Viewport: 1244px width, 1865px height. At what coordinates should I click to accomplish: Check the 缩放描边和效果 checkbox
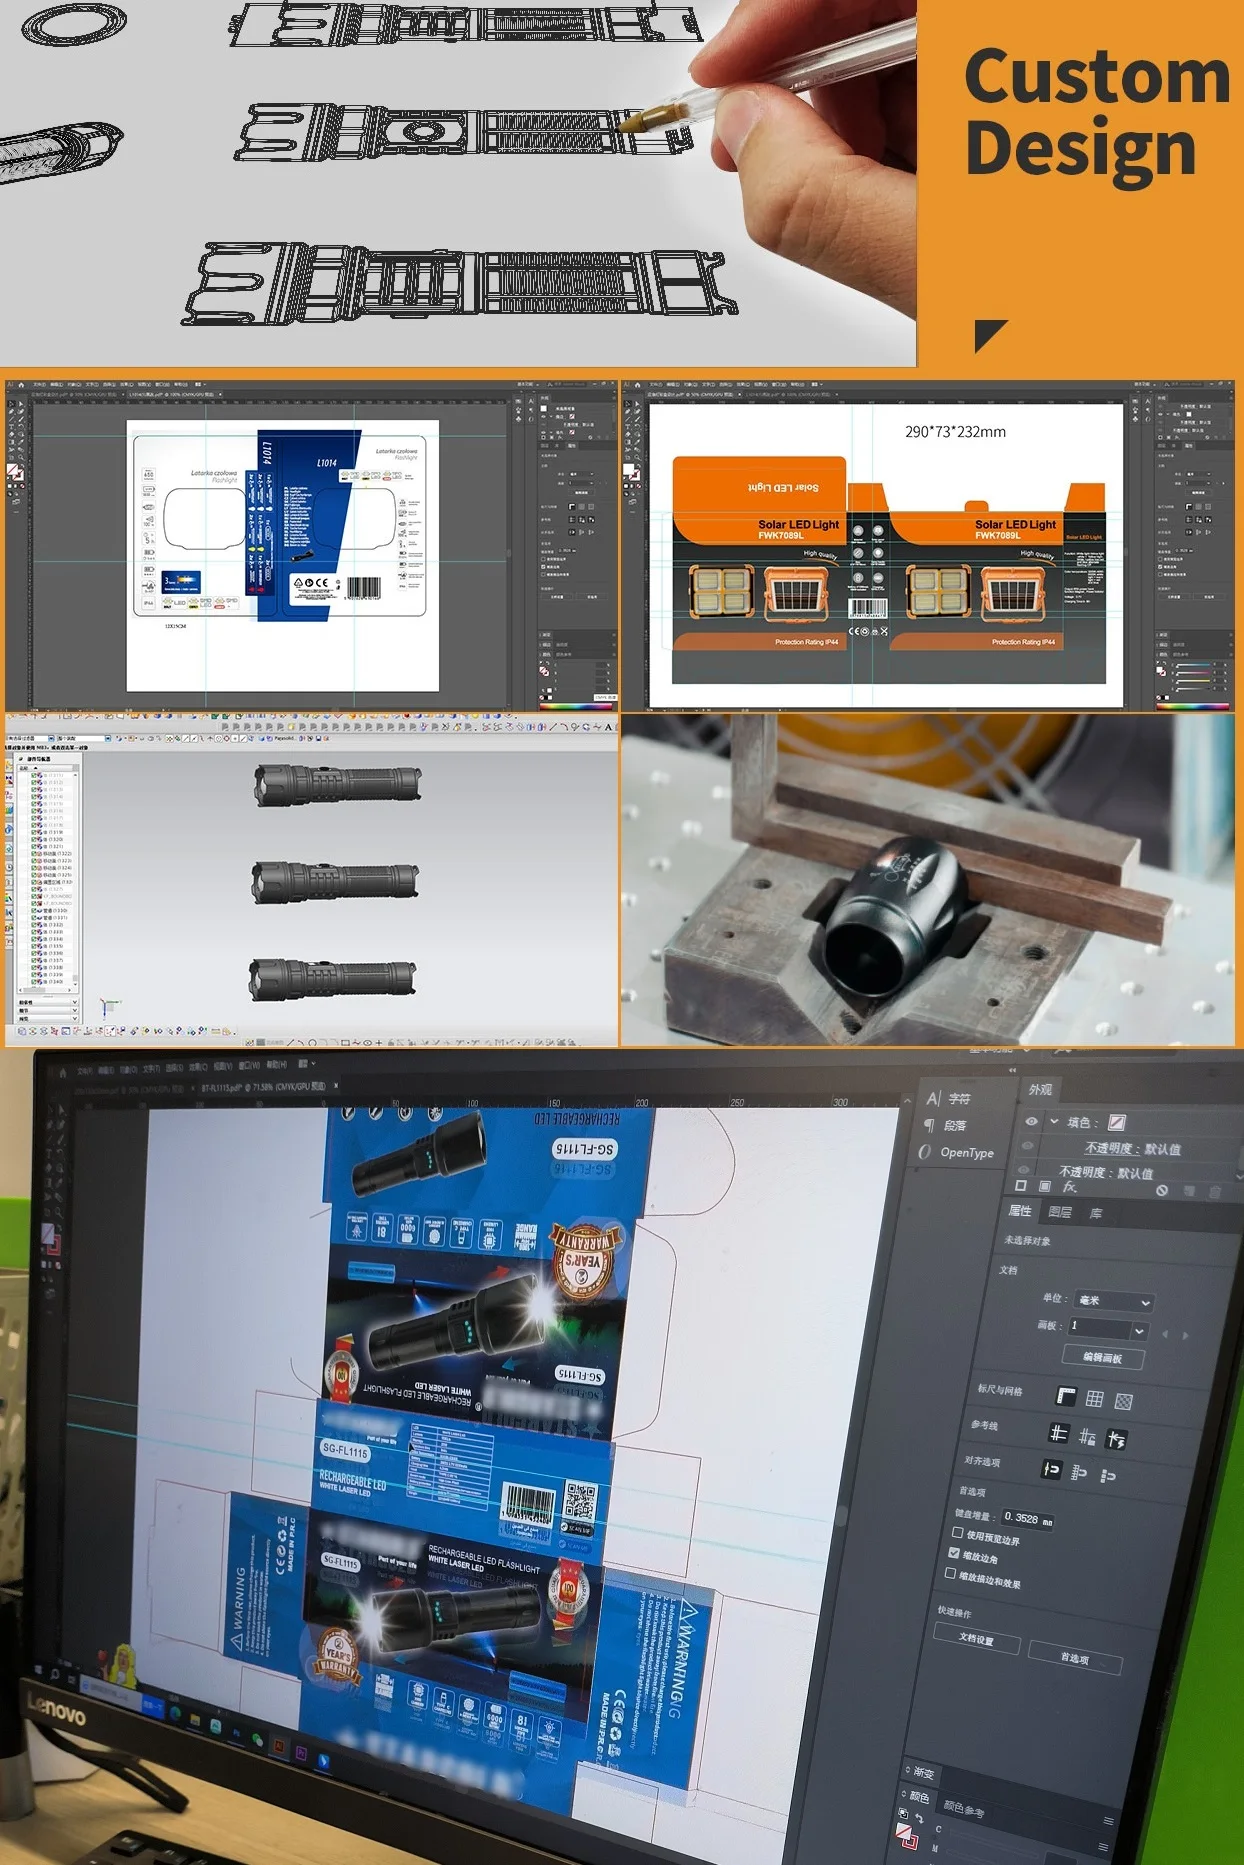coord(950,1573)
